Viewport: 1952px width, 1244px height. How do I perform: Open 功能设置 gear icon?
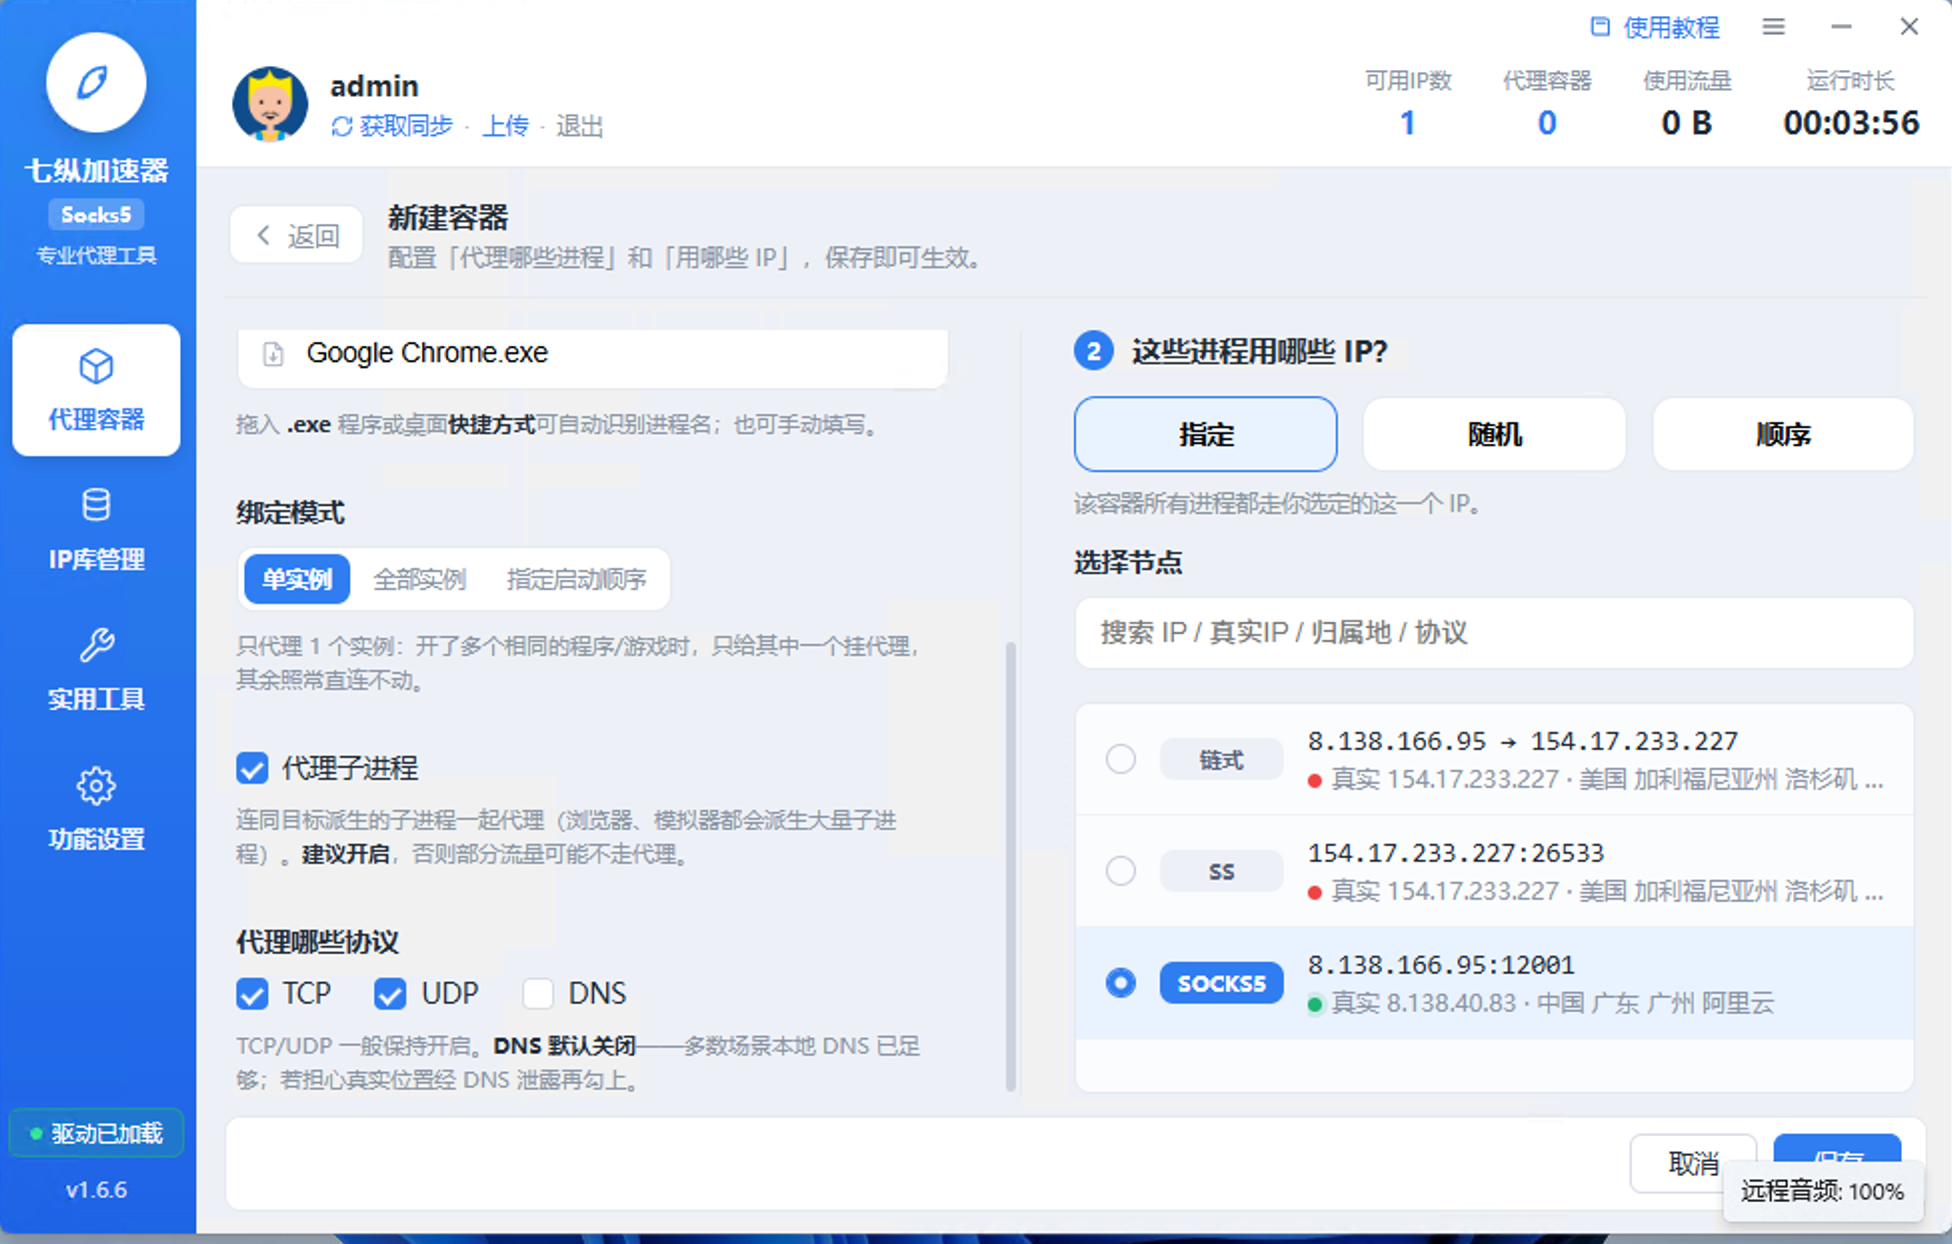click(96, 786)
